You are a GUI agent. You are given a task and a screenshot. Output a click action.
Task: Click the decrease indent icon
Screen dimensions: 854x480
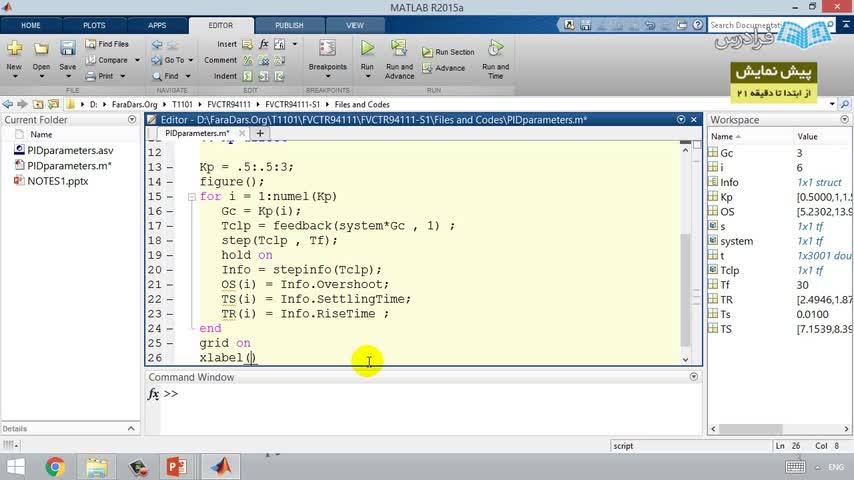pyautogui.click(x=279, y=76)
